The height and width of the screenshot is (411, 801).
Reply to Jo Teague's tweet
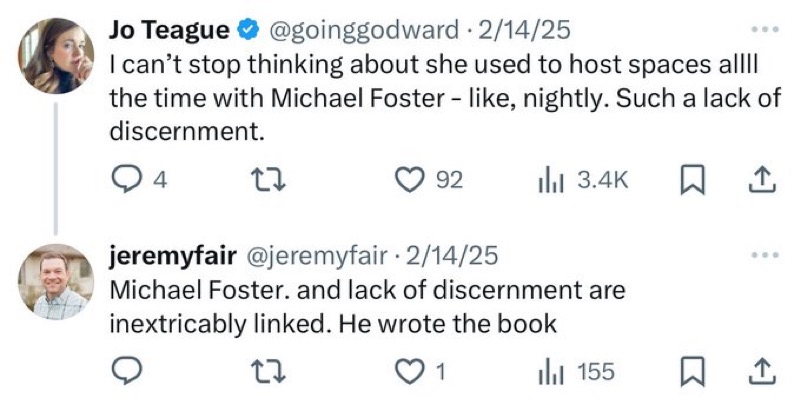click(127, 181)
